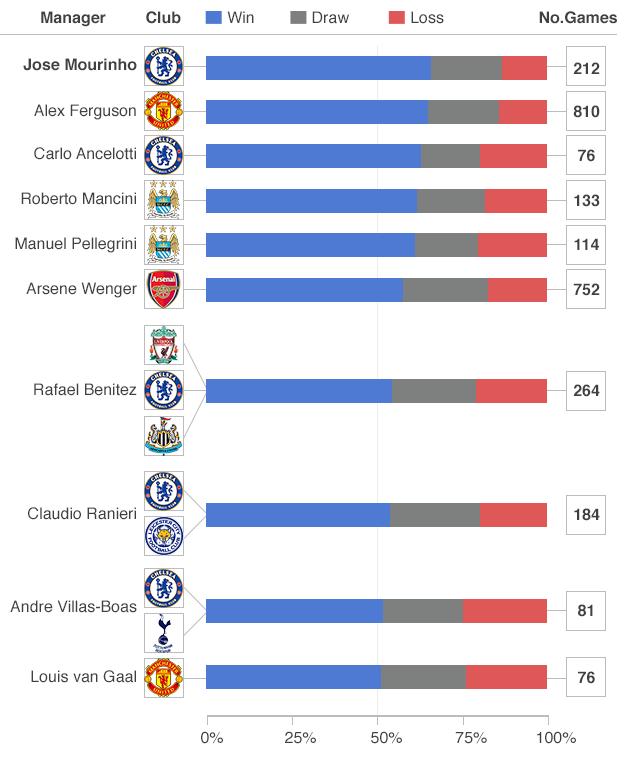Viewport: 624px width, 760px height.
Task: Toggle the grey Draw legend swatch
Action: click(x=298, y=18)
